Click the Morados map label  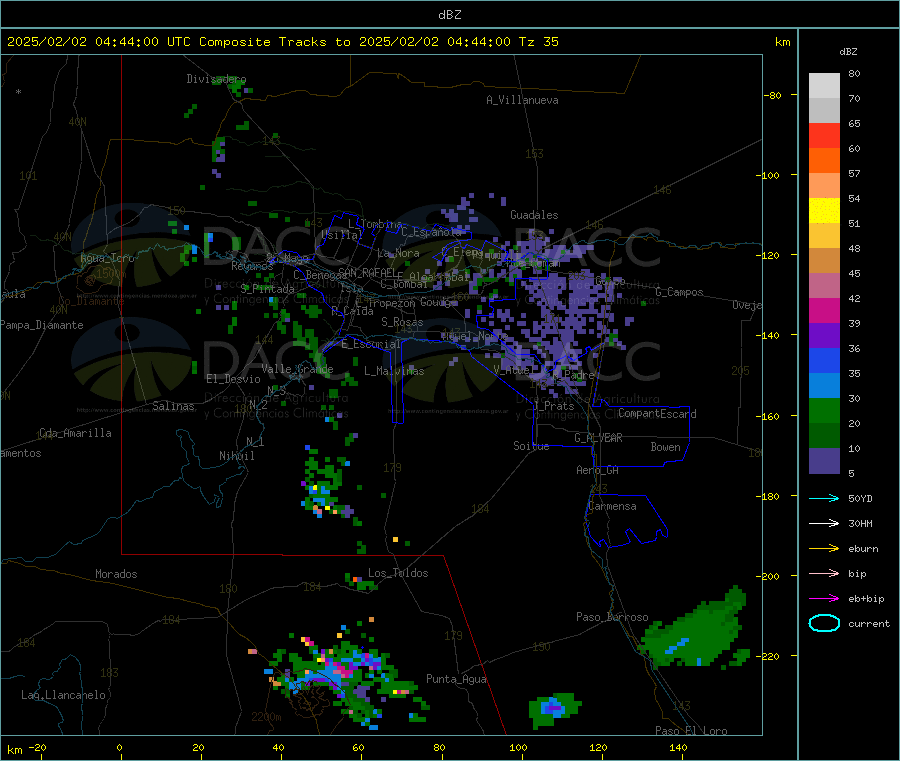[116, 574]
